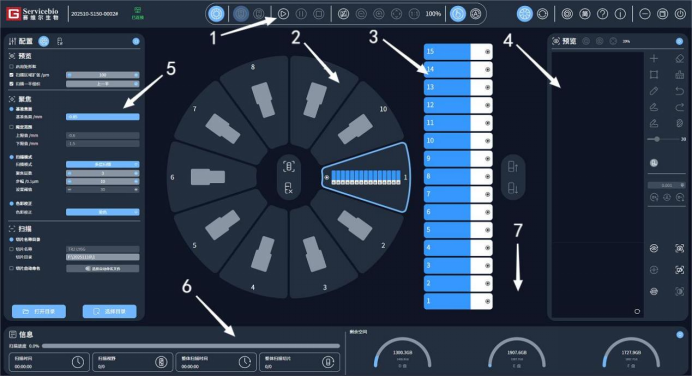
Task: Click the 打开目录 open directory button
Action: (x=39, y=312)
